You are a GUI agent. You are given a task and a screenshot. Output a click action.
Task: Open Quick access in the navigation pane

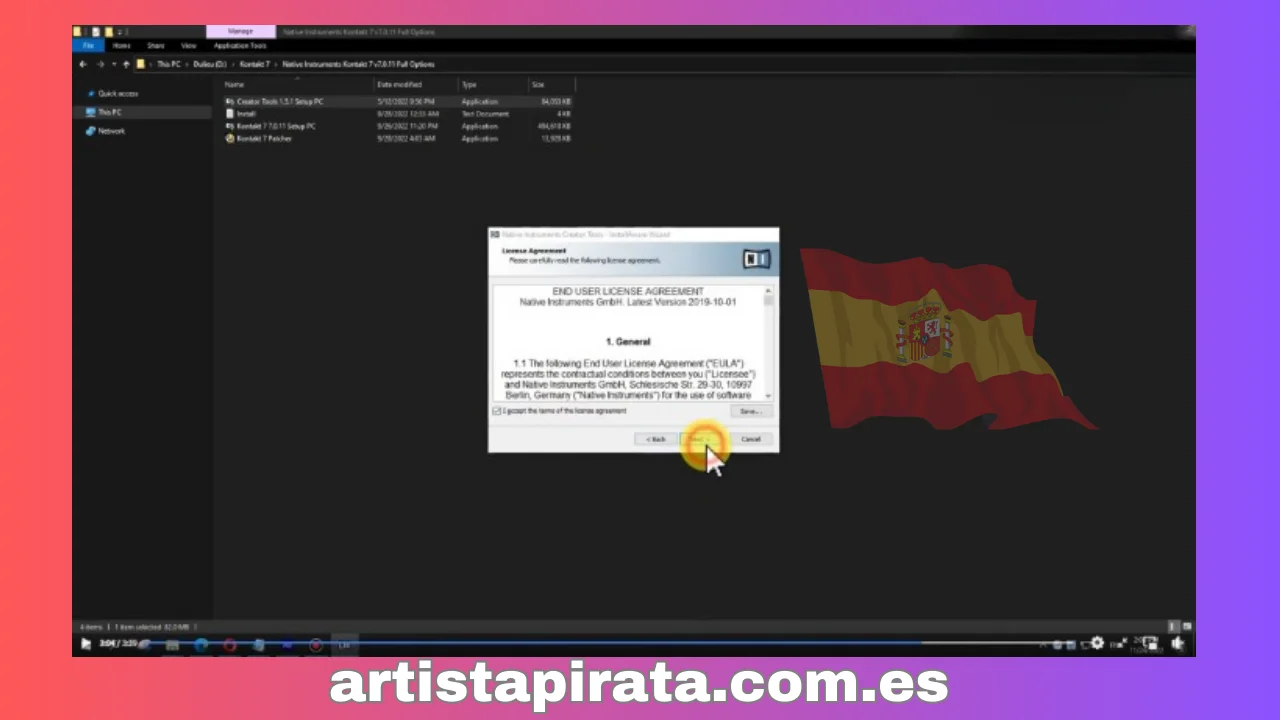(x=118, y=94)
